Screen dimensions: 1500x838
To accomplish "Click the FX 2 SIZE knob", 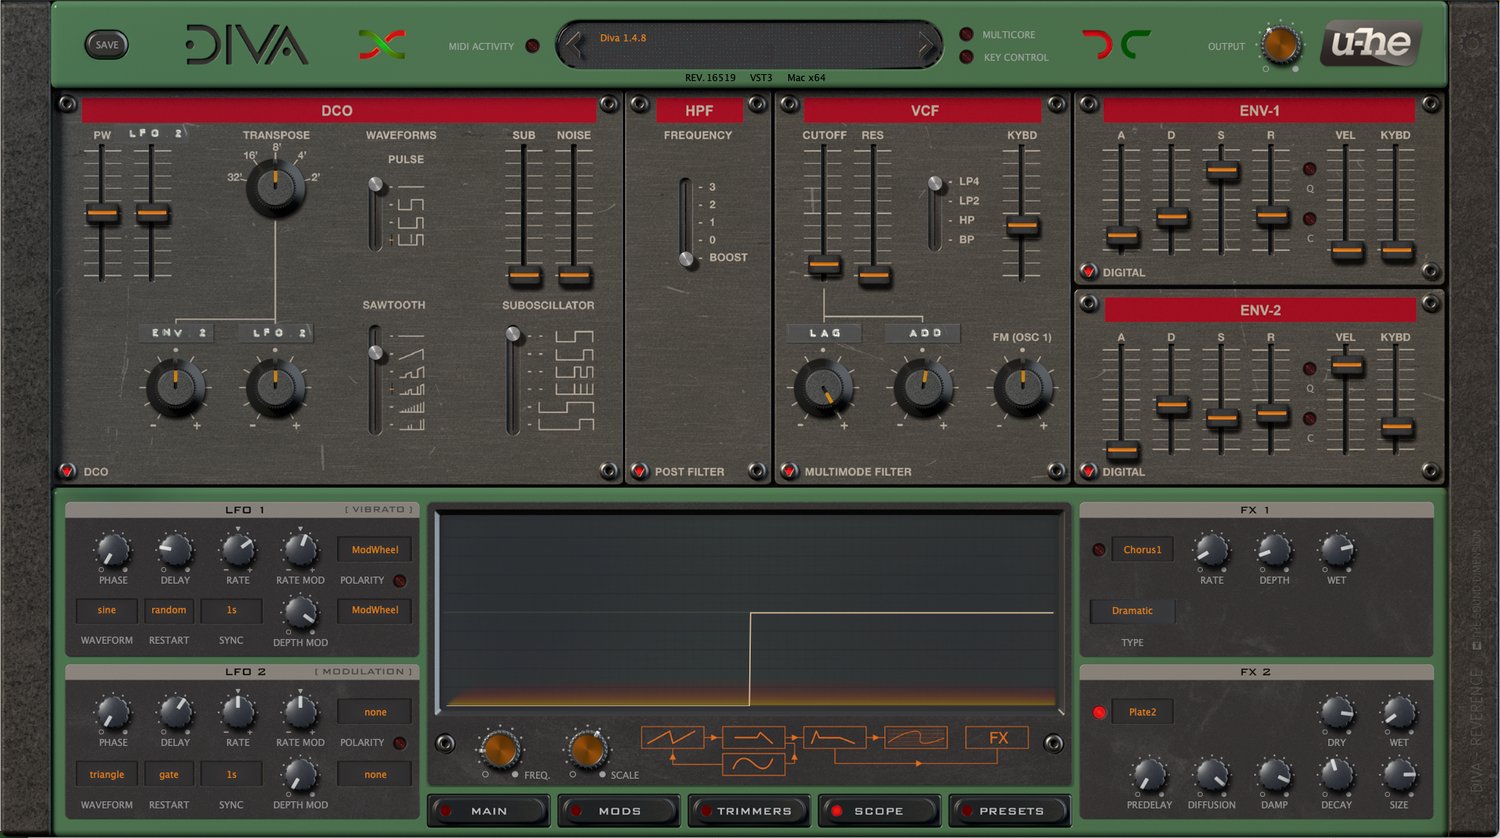I will pos(1398,774).
